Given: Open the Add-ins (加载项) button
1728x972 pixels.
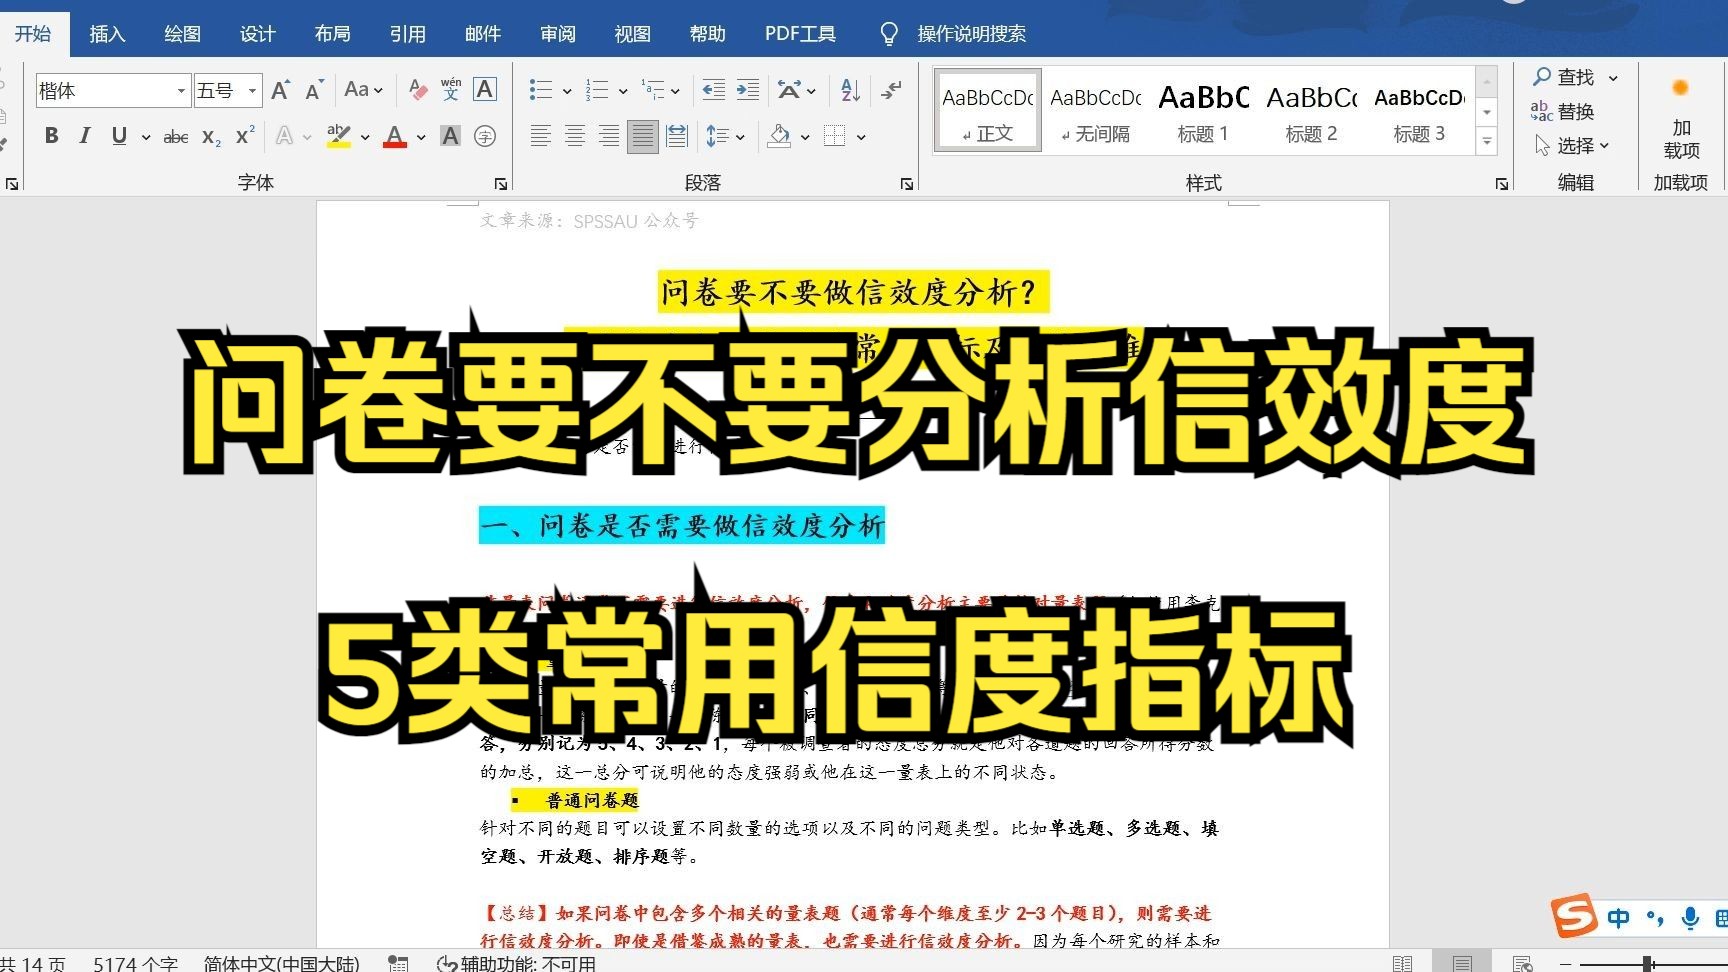Looking at the screenshot, I should (x=1681, y=120).
